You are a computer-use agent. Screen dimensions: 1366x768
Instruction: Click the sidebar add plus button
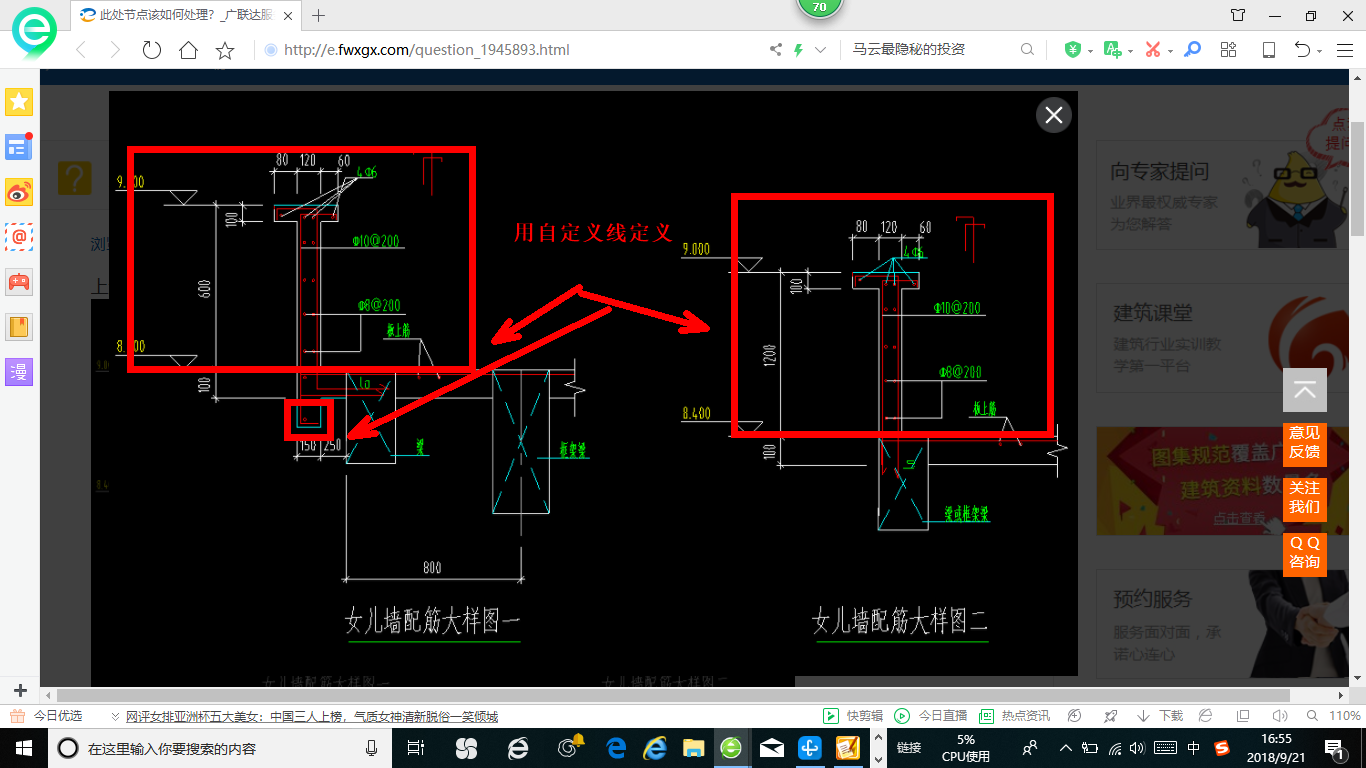coord(19,690)
